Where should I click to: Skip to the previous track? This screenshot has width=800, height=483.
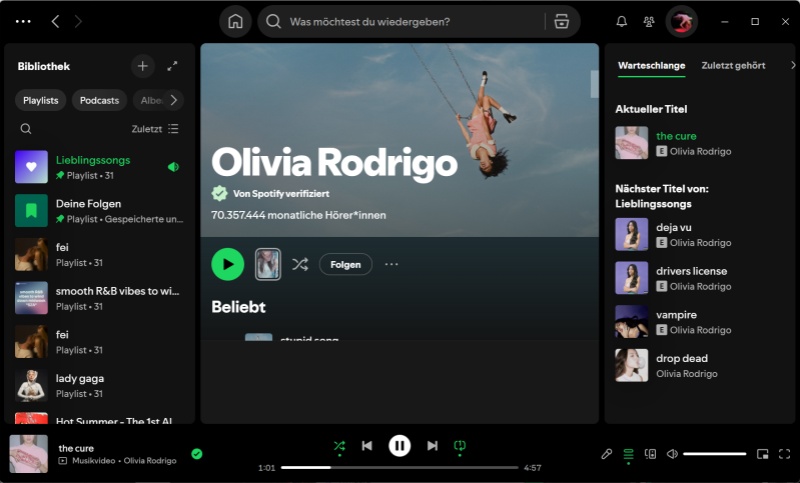pos(367,446)
